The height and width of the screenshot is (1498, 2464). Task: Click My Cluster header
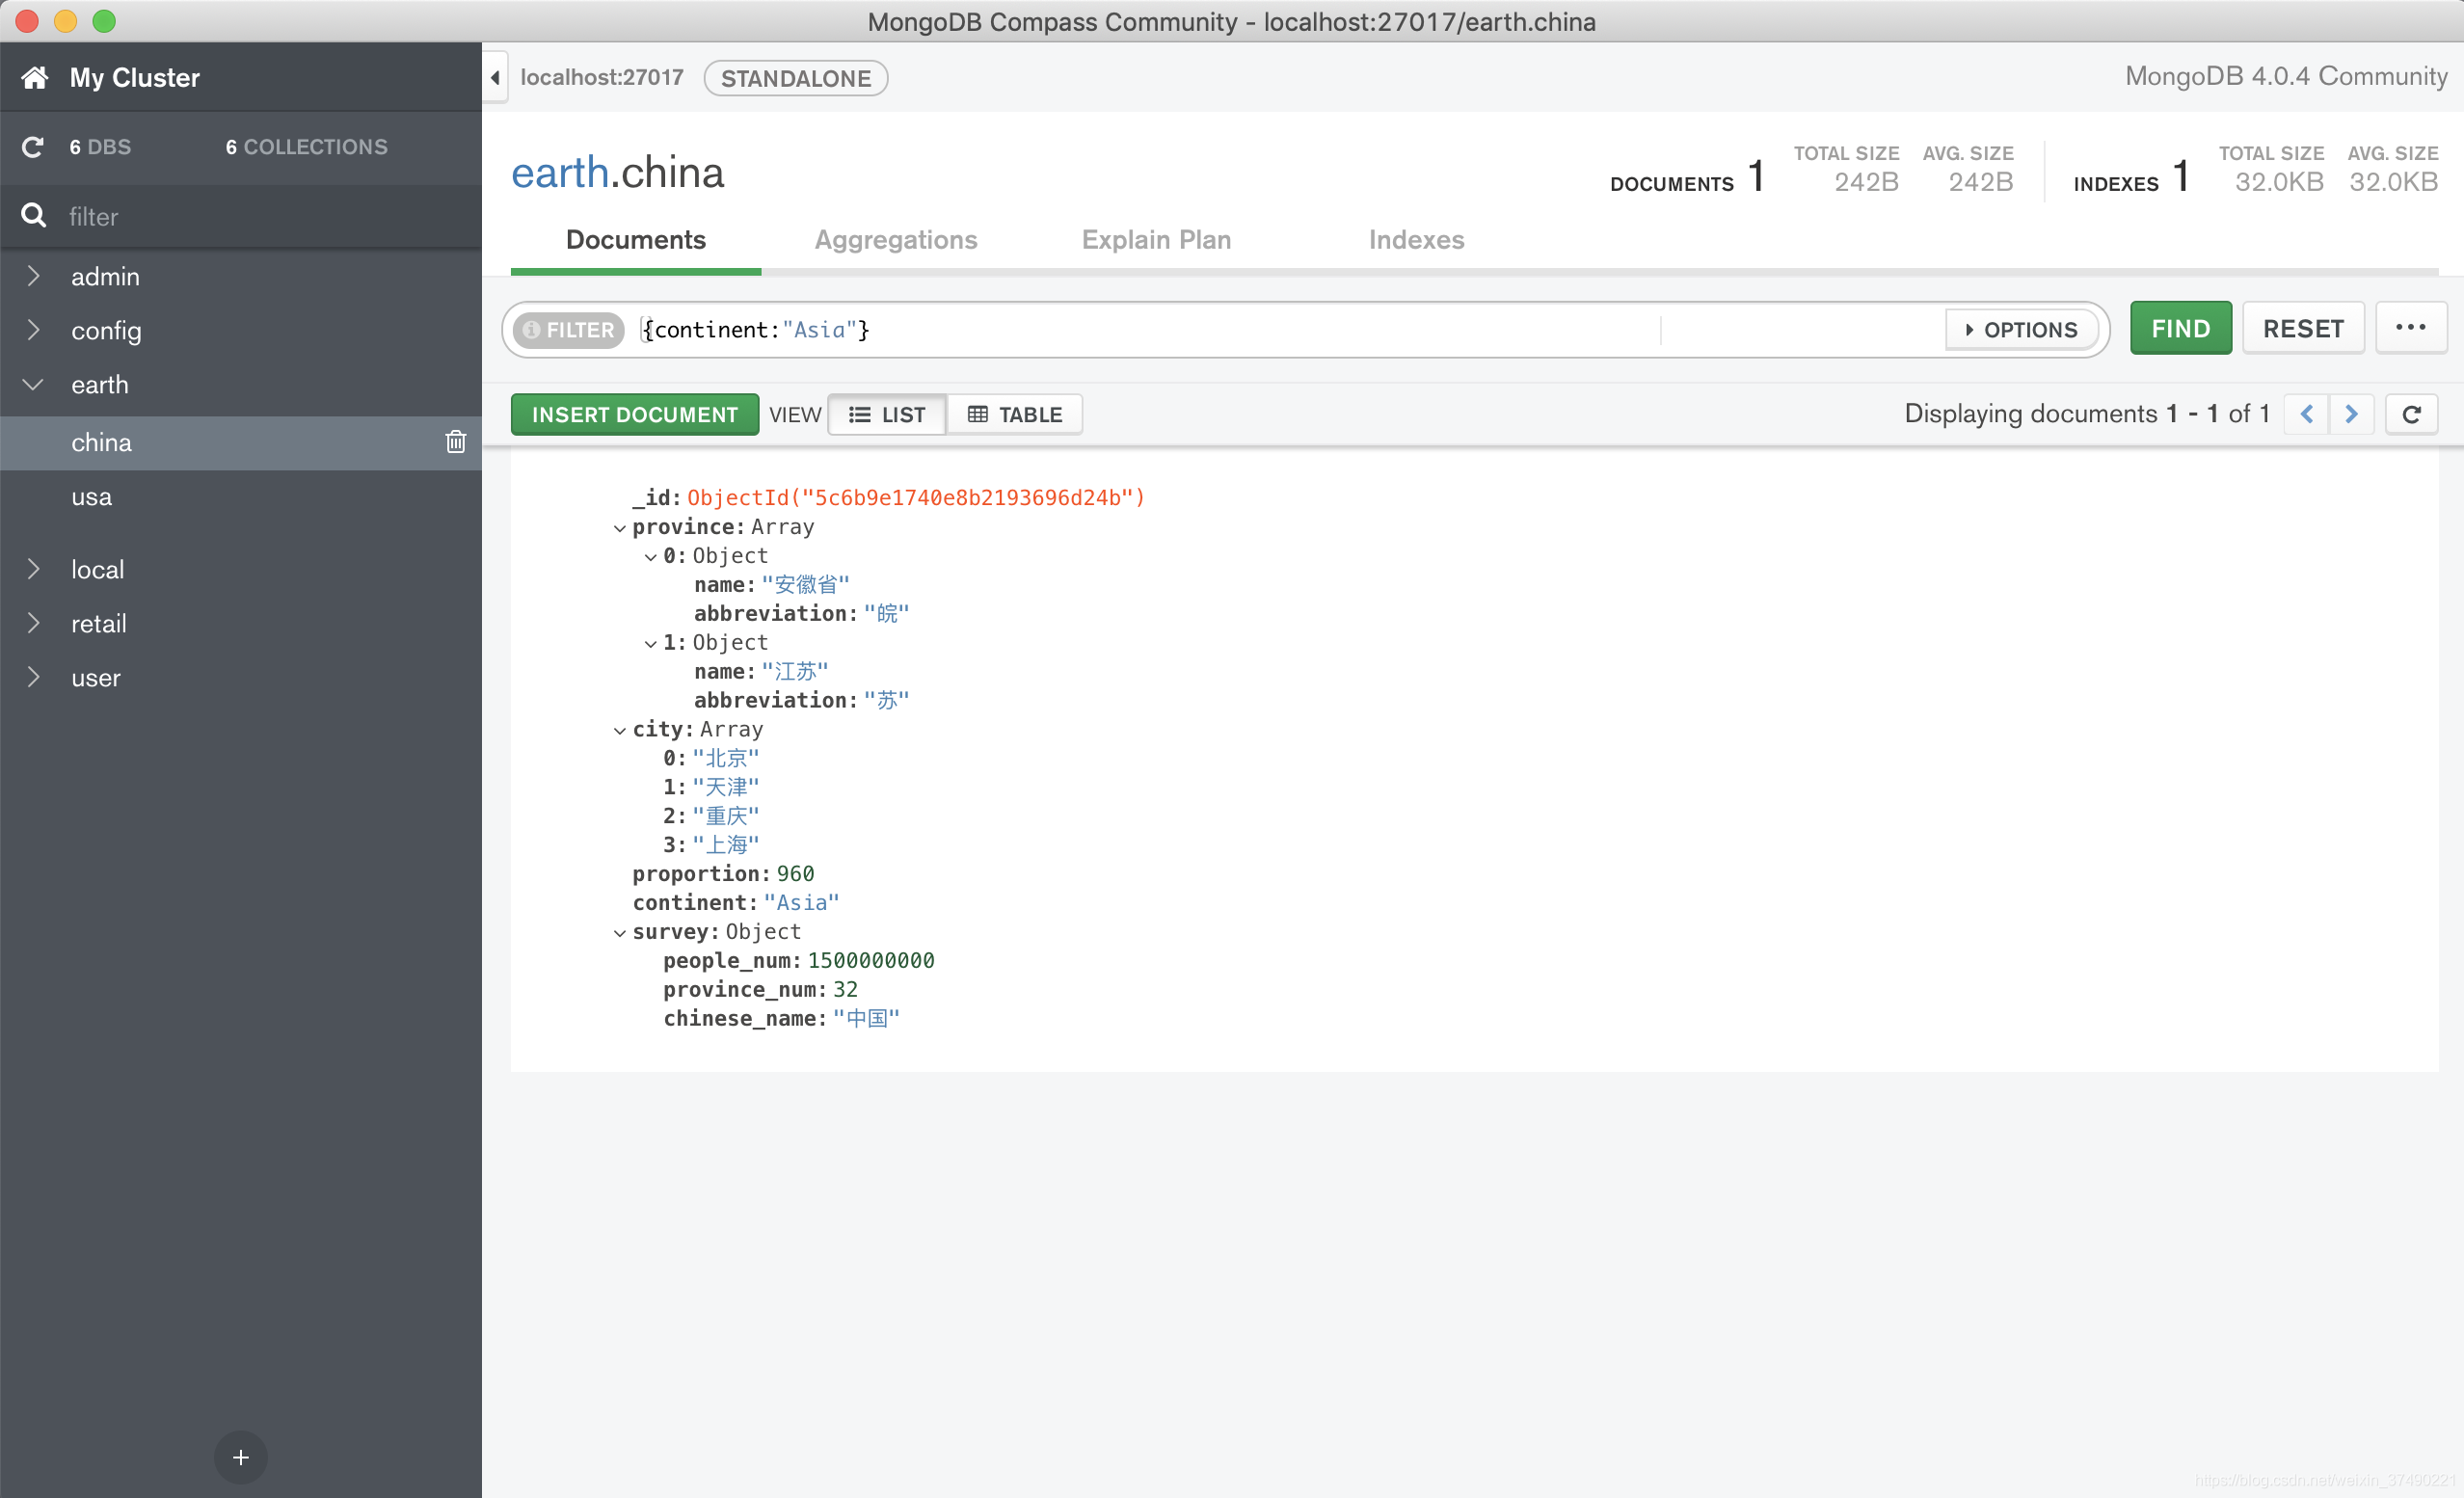click(134, 77)
